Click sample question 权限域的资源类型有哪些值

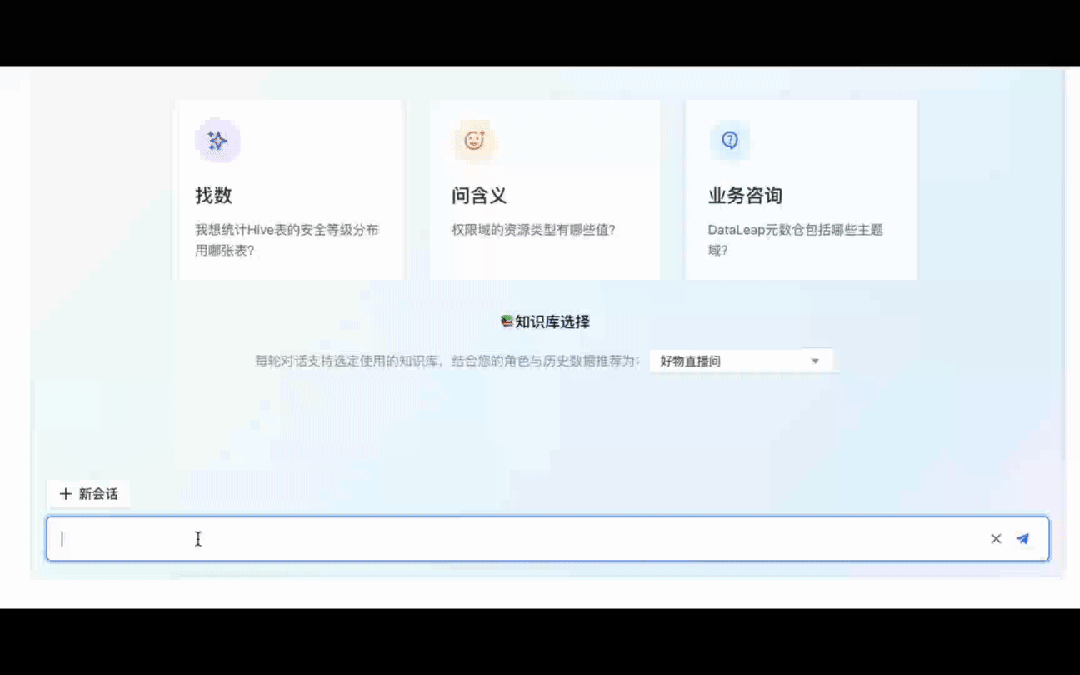533,230
